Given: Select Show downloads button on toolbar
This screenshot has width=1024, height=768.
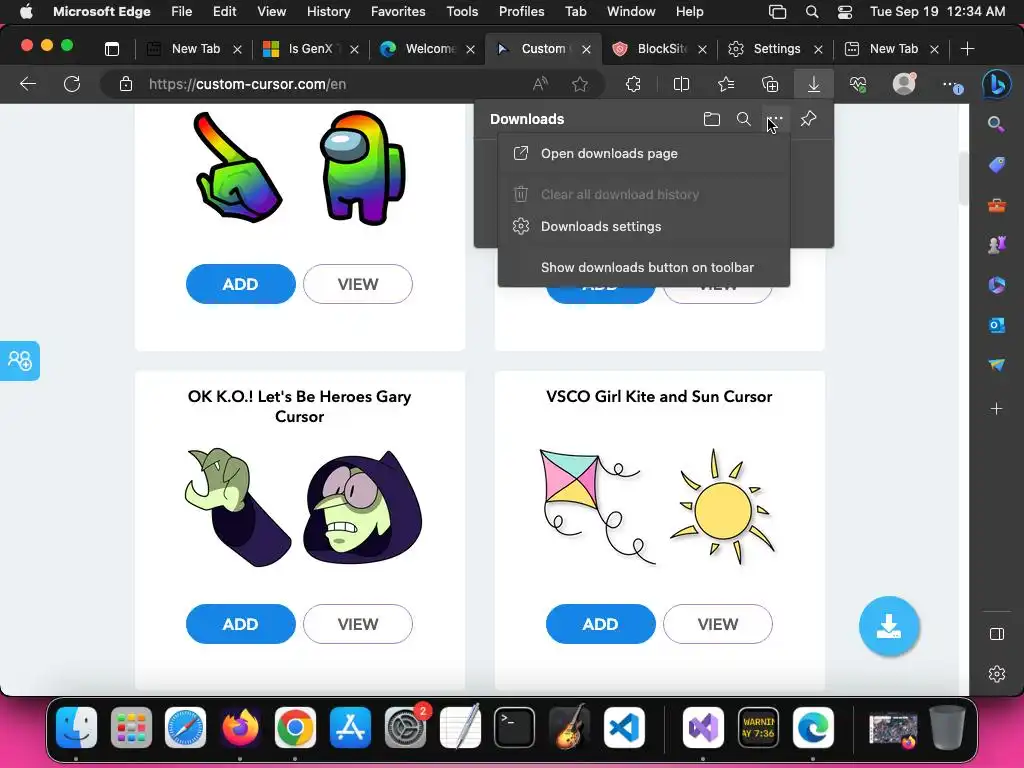Looking at the screenshot, I should 644,268.
